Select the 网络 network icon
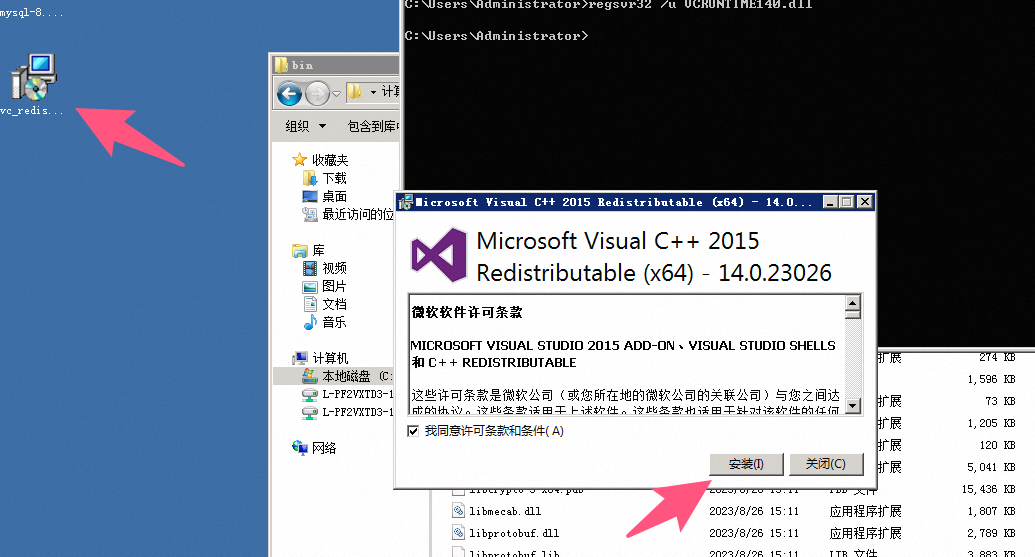This screenshot has height=557, width=1035. (300, 447)
